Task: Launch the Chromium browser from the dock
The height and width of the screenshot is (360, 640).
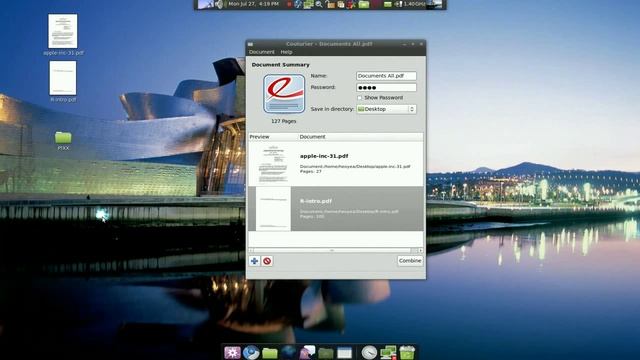Action: tap(251, 352)
